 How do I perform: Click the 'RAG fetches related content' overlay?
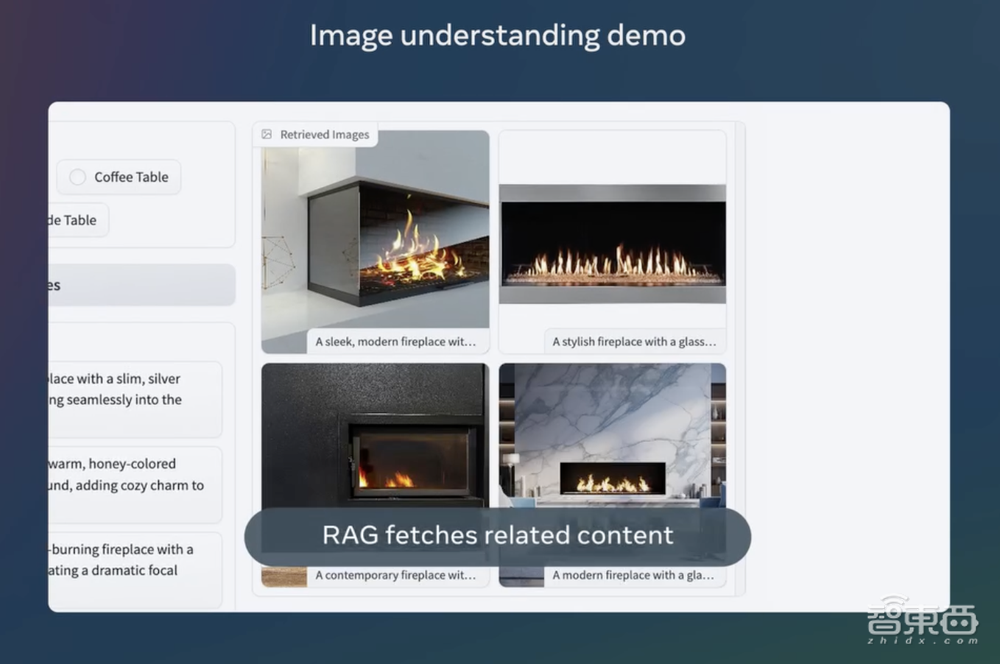[x=497, y=536]
